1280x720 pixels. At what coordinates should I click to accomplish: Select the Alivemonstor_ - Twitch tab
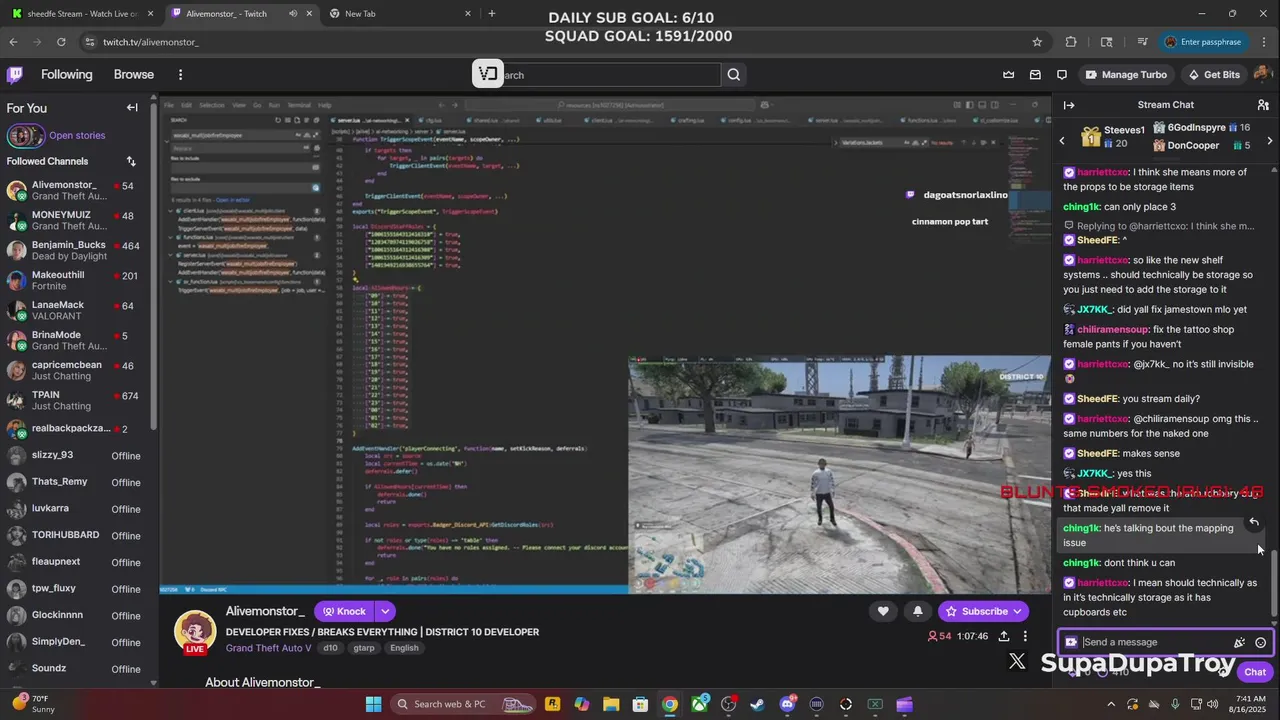pos(240,14)
